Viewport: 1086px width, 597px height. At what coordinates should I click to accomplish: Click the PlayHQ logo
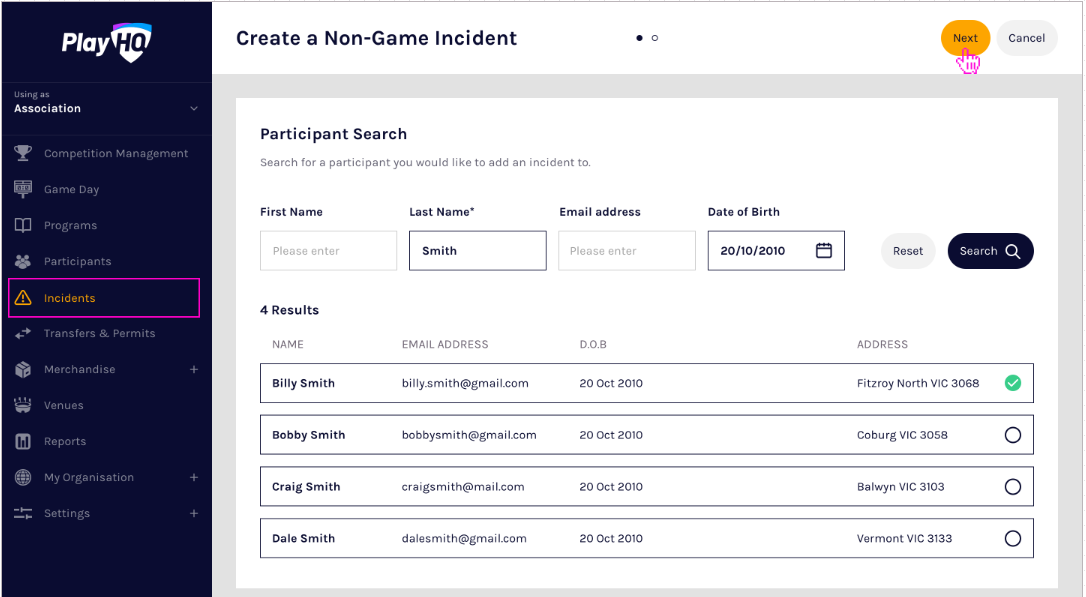[x=106, y=42]
